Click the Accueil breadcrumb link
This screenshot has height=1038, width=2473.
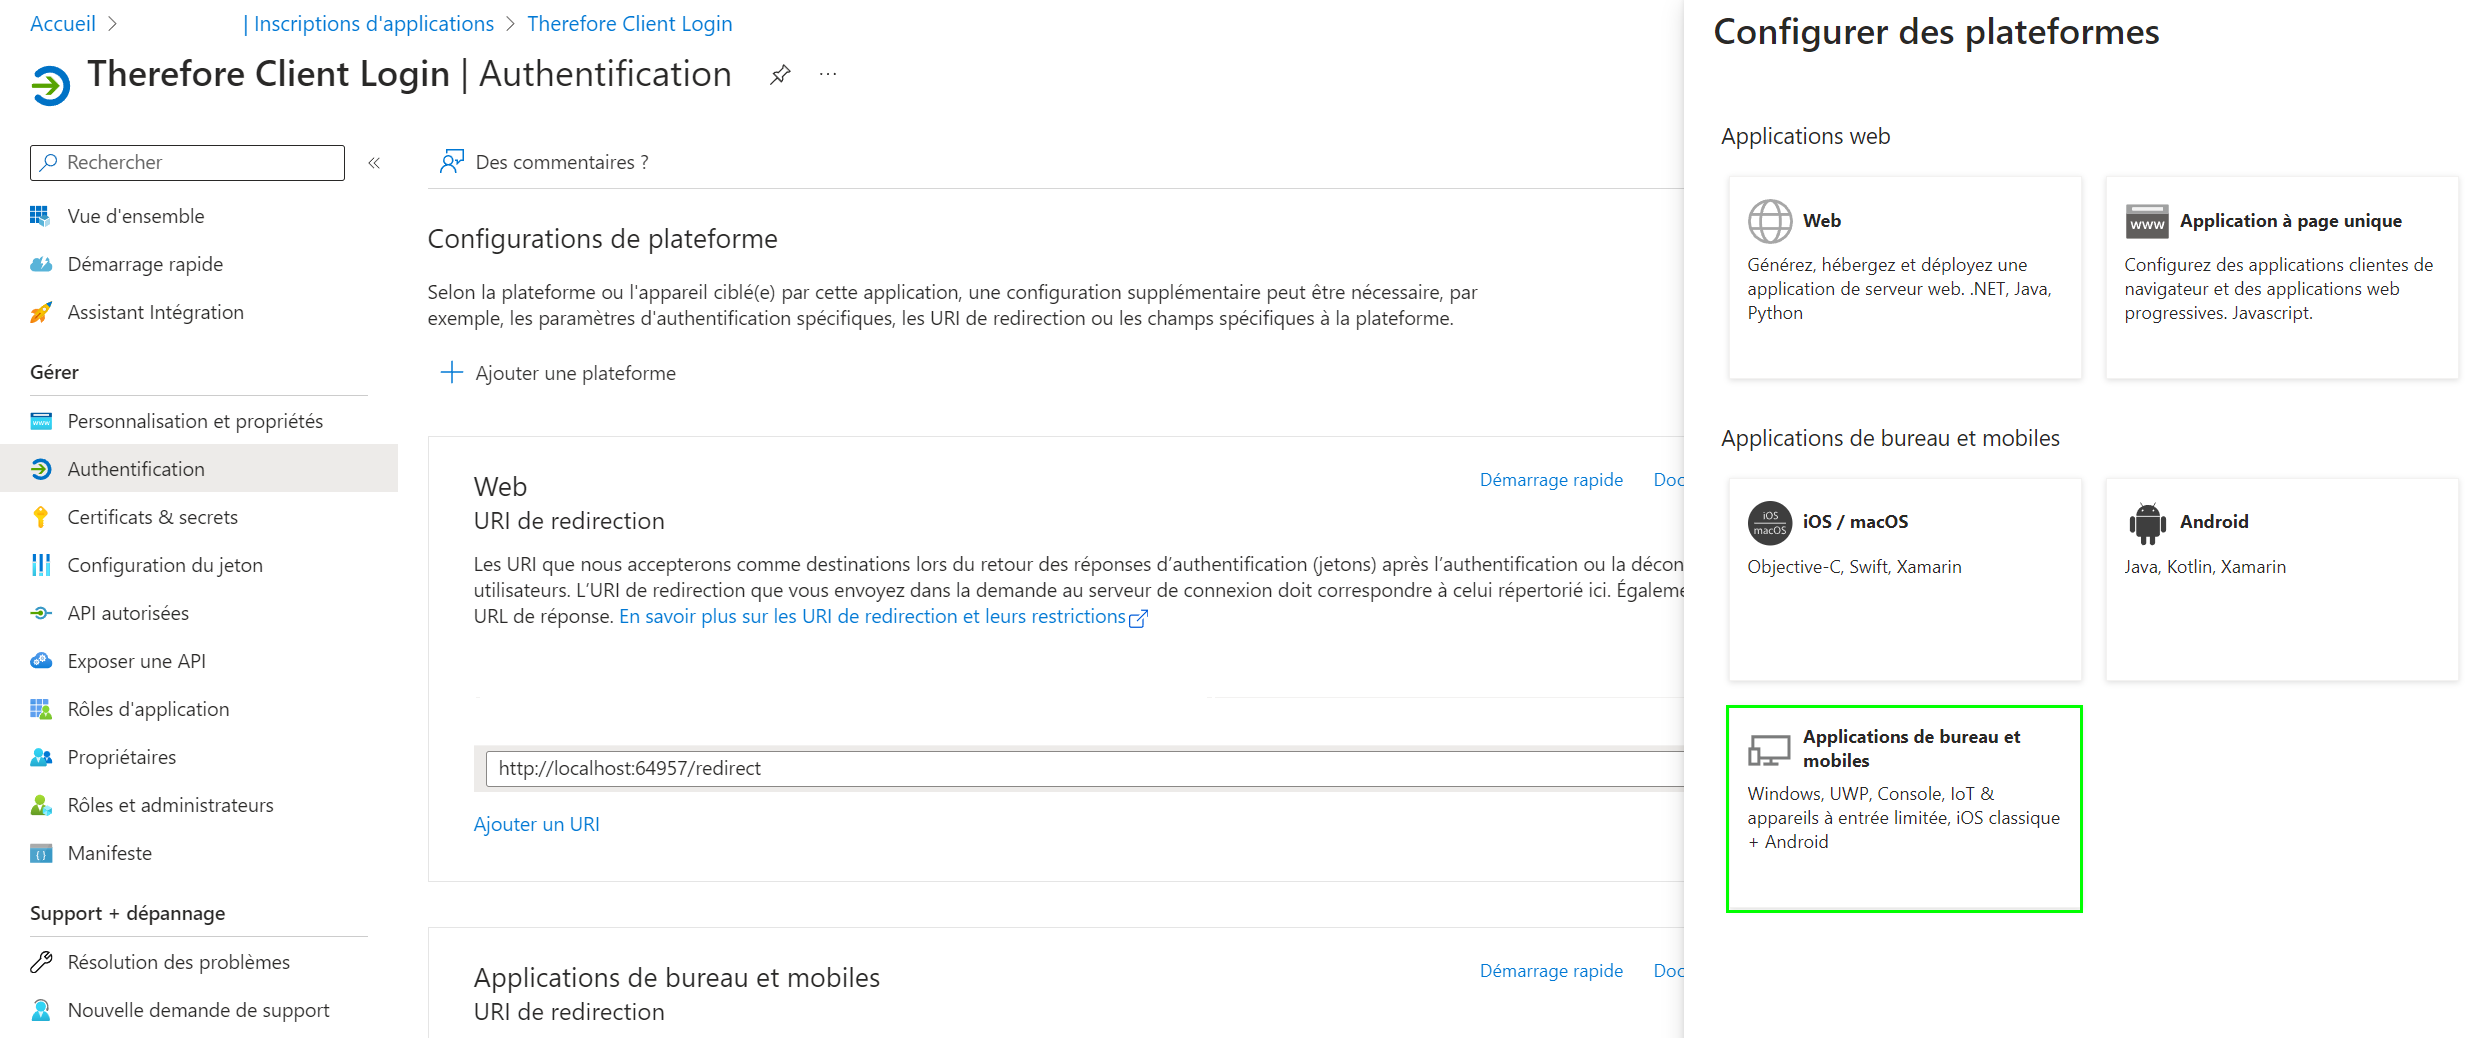63,24
